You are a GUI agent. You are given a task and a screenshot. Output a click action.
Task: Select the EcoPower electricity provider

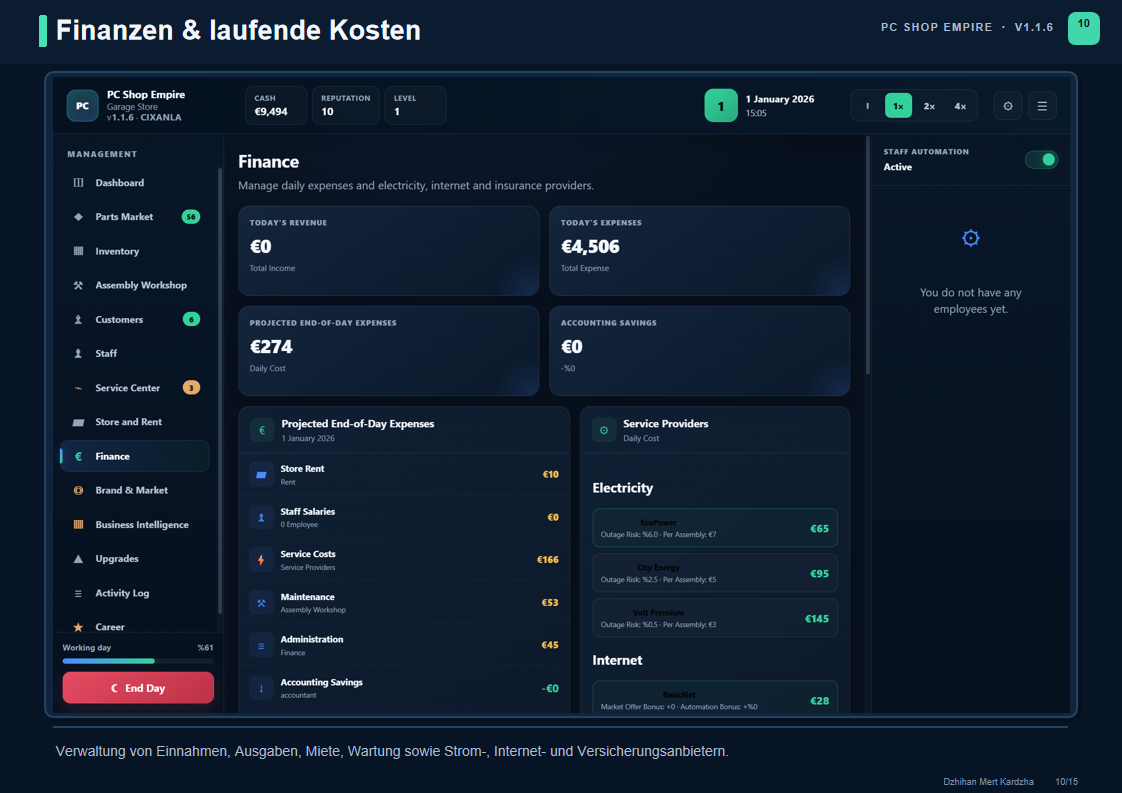click(x=715, y=528)
